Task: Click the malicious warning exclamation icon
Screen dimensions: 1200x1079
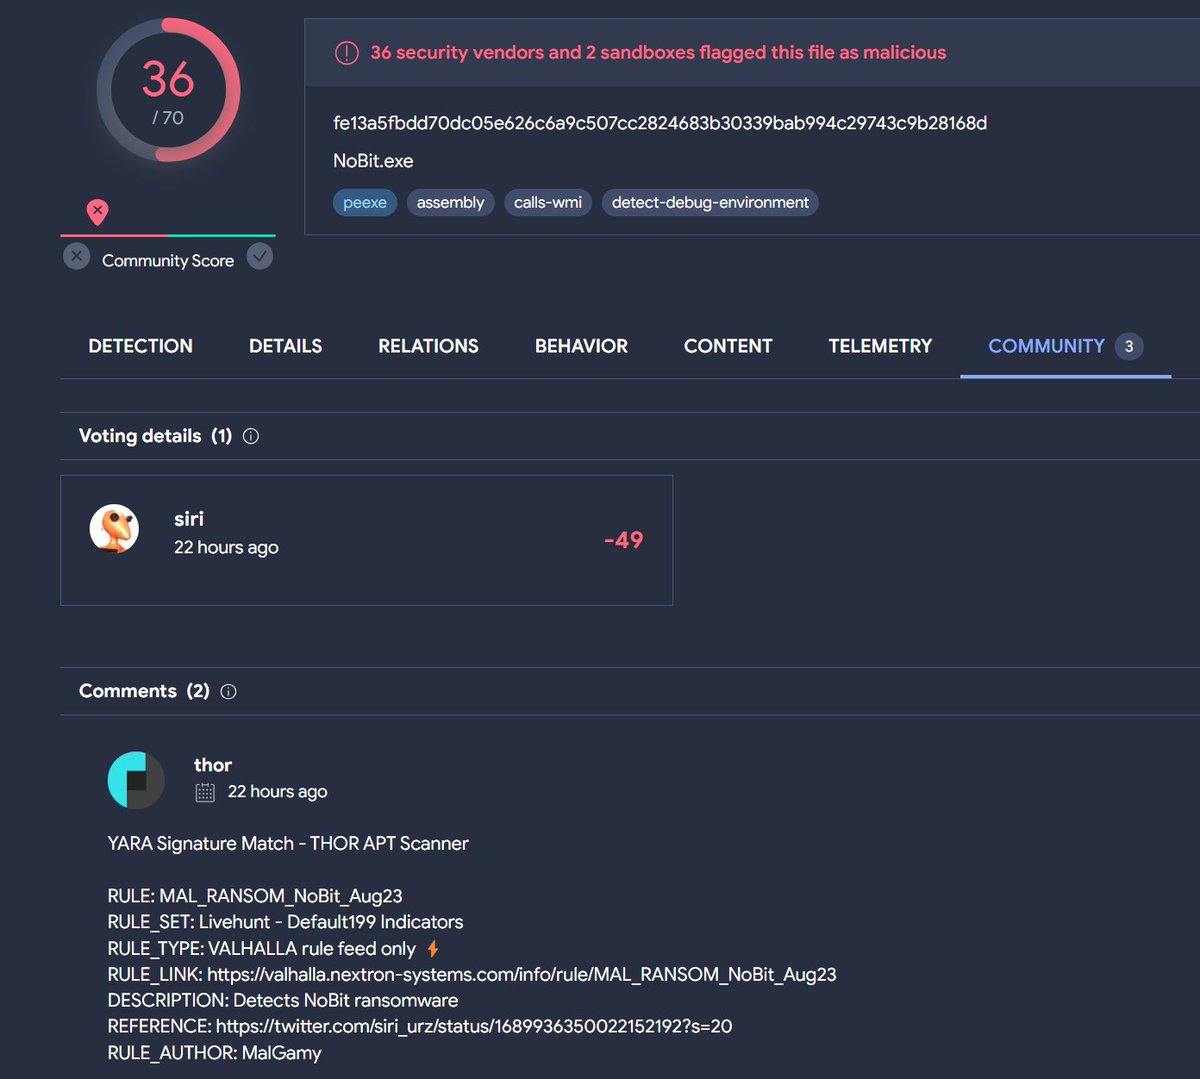Action: pyautogui.click(x=346, y=53)
